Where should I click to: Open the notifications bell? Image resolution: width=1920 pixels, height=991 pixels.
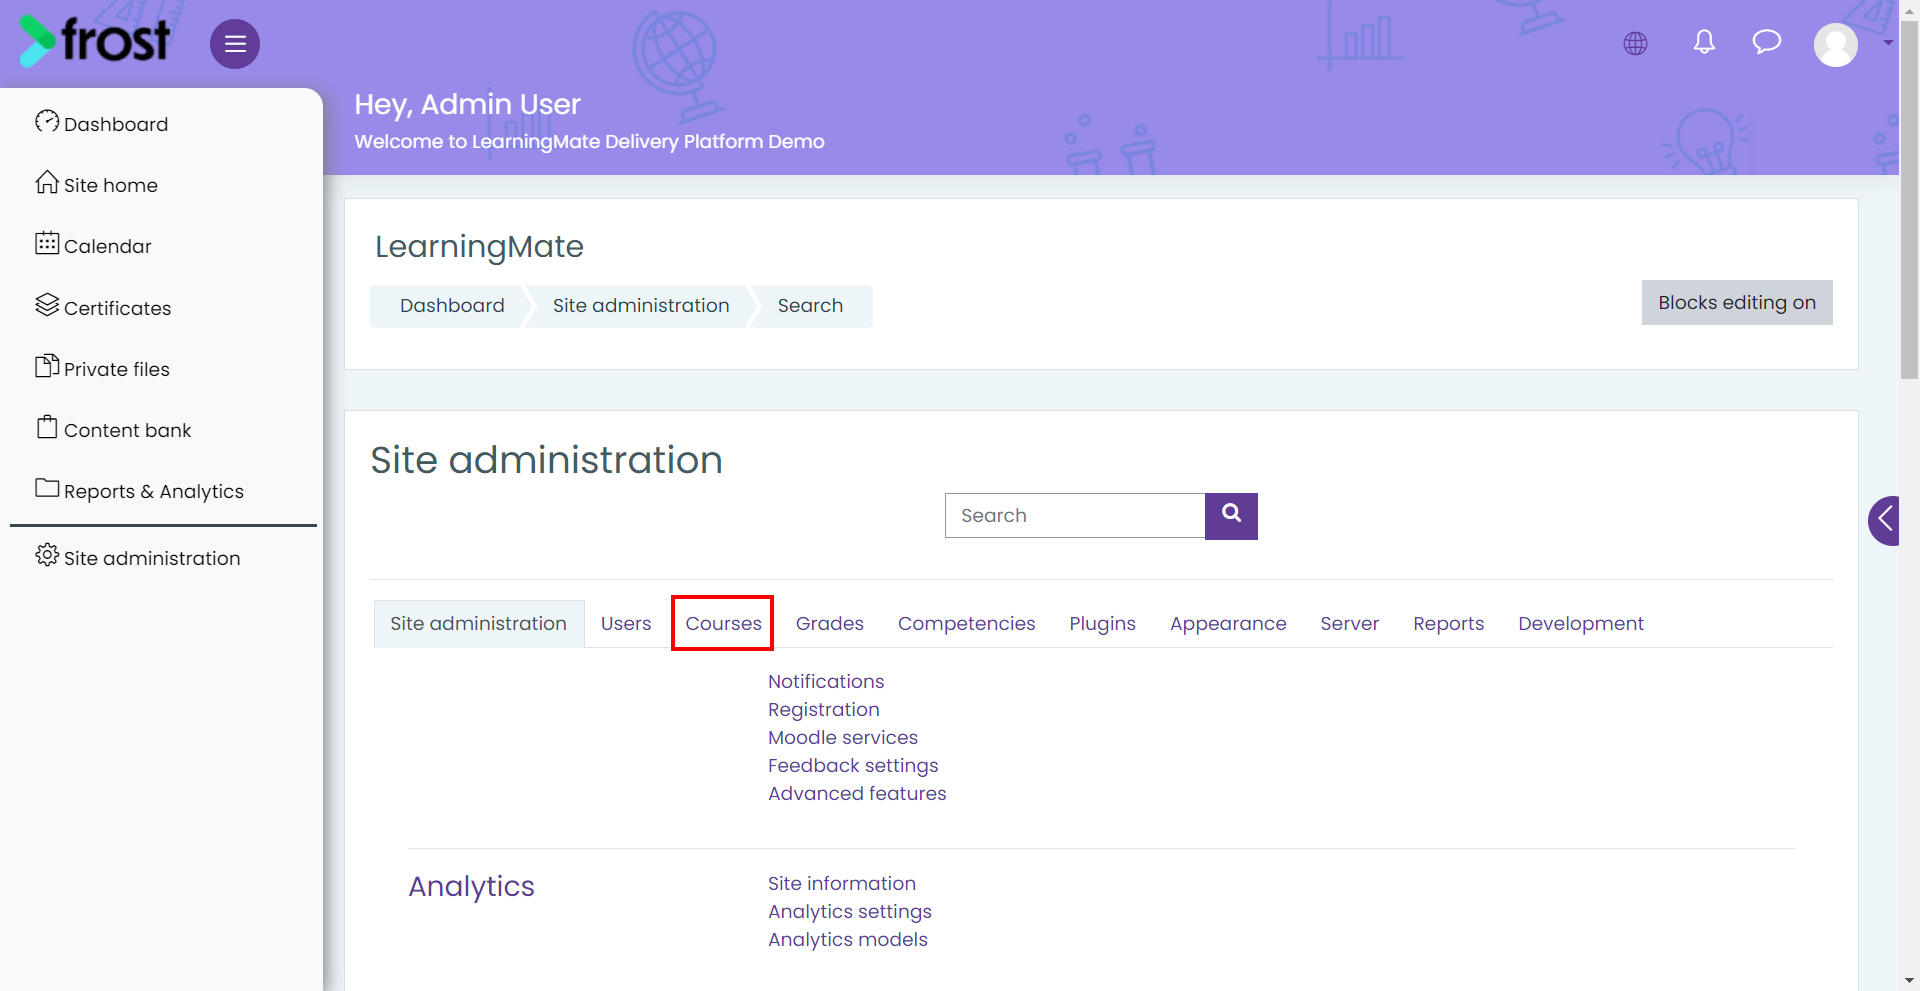point(1704,42)
